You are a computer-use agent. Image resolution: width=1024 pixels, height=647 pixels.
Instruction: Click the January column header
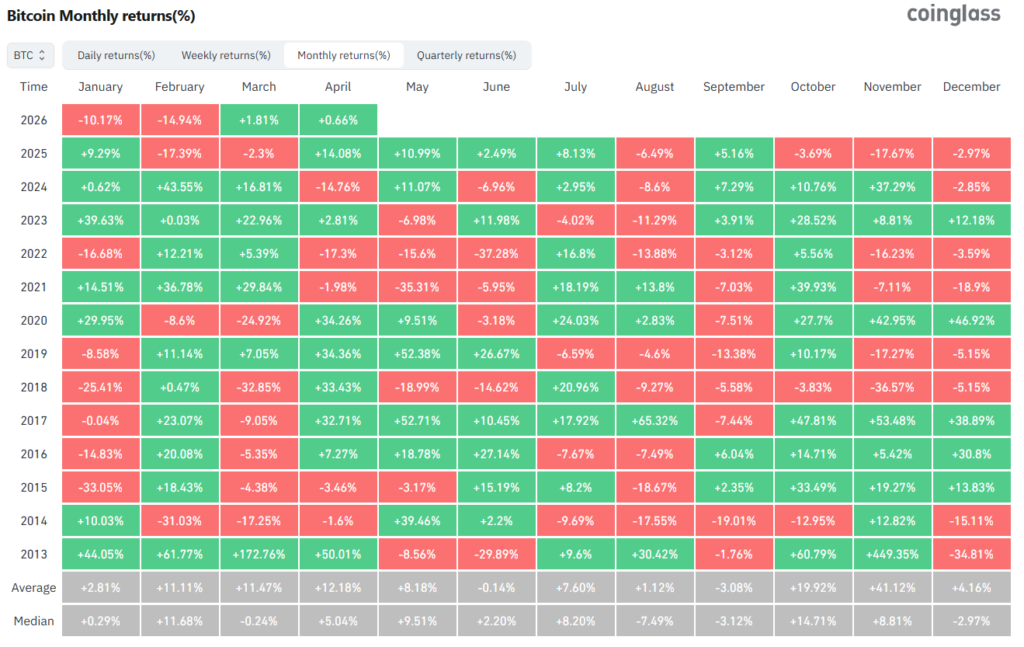(100, 87)
